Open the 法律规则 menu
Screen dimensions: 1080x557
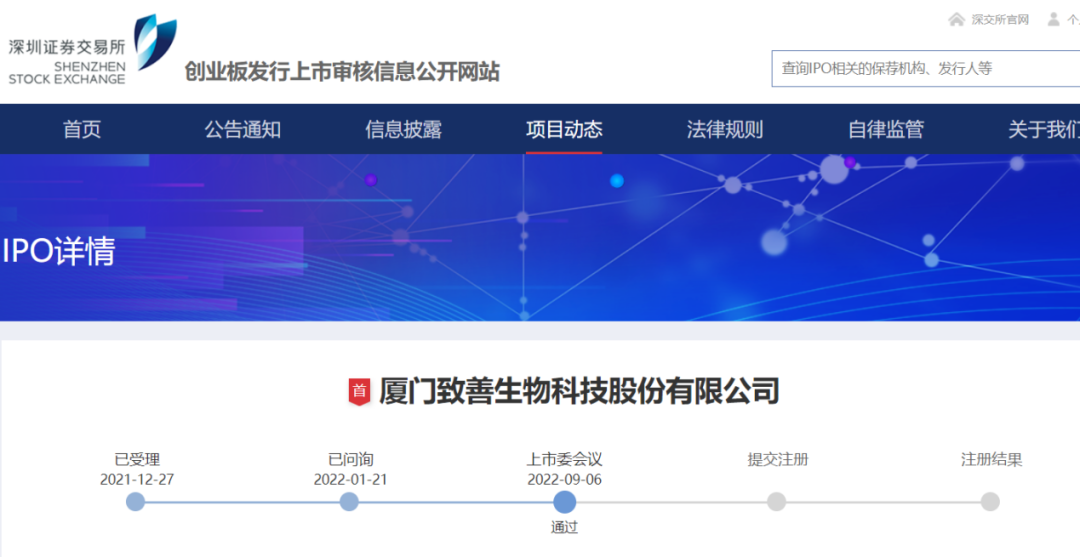point(725,129)
